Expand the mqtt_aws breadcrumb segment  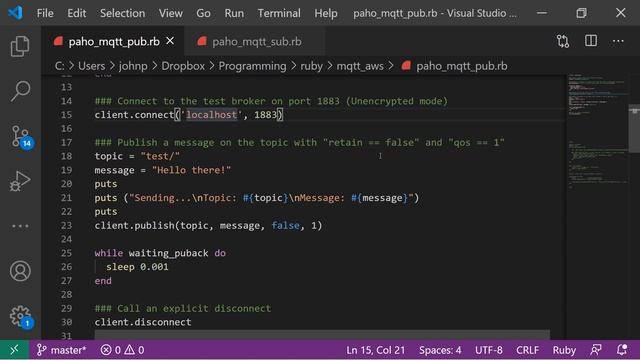coord(360,66)
